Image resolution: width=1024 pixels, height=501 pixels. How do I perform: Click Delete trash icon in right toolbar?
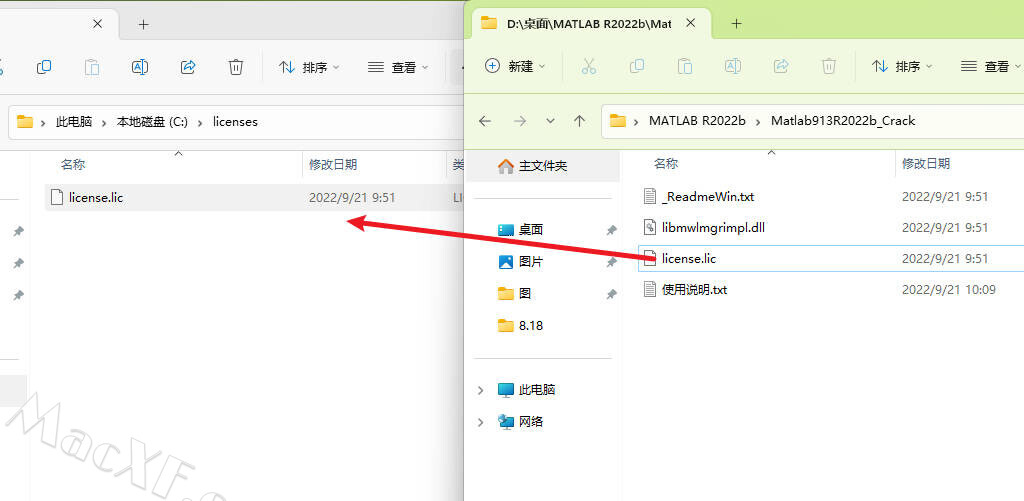click(x=829, y=66)
